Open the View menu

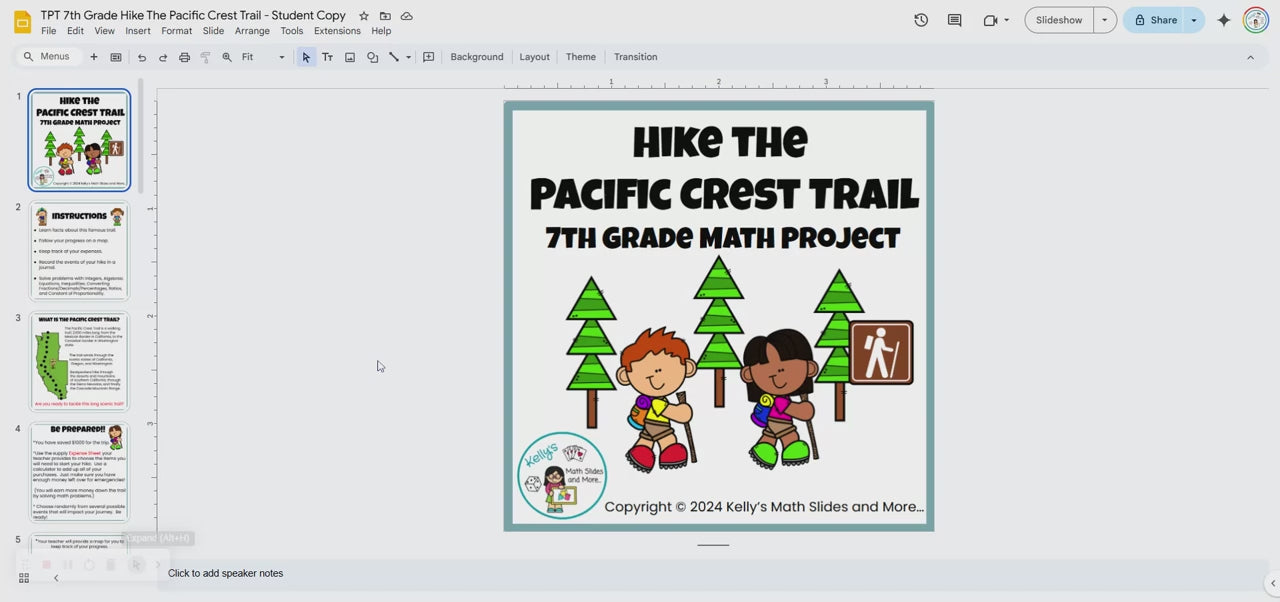[x=104, y=31]
